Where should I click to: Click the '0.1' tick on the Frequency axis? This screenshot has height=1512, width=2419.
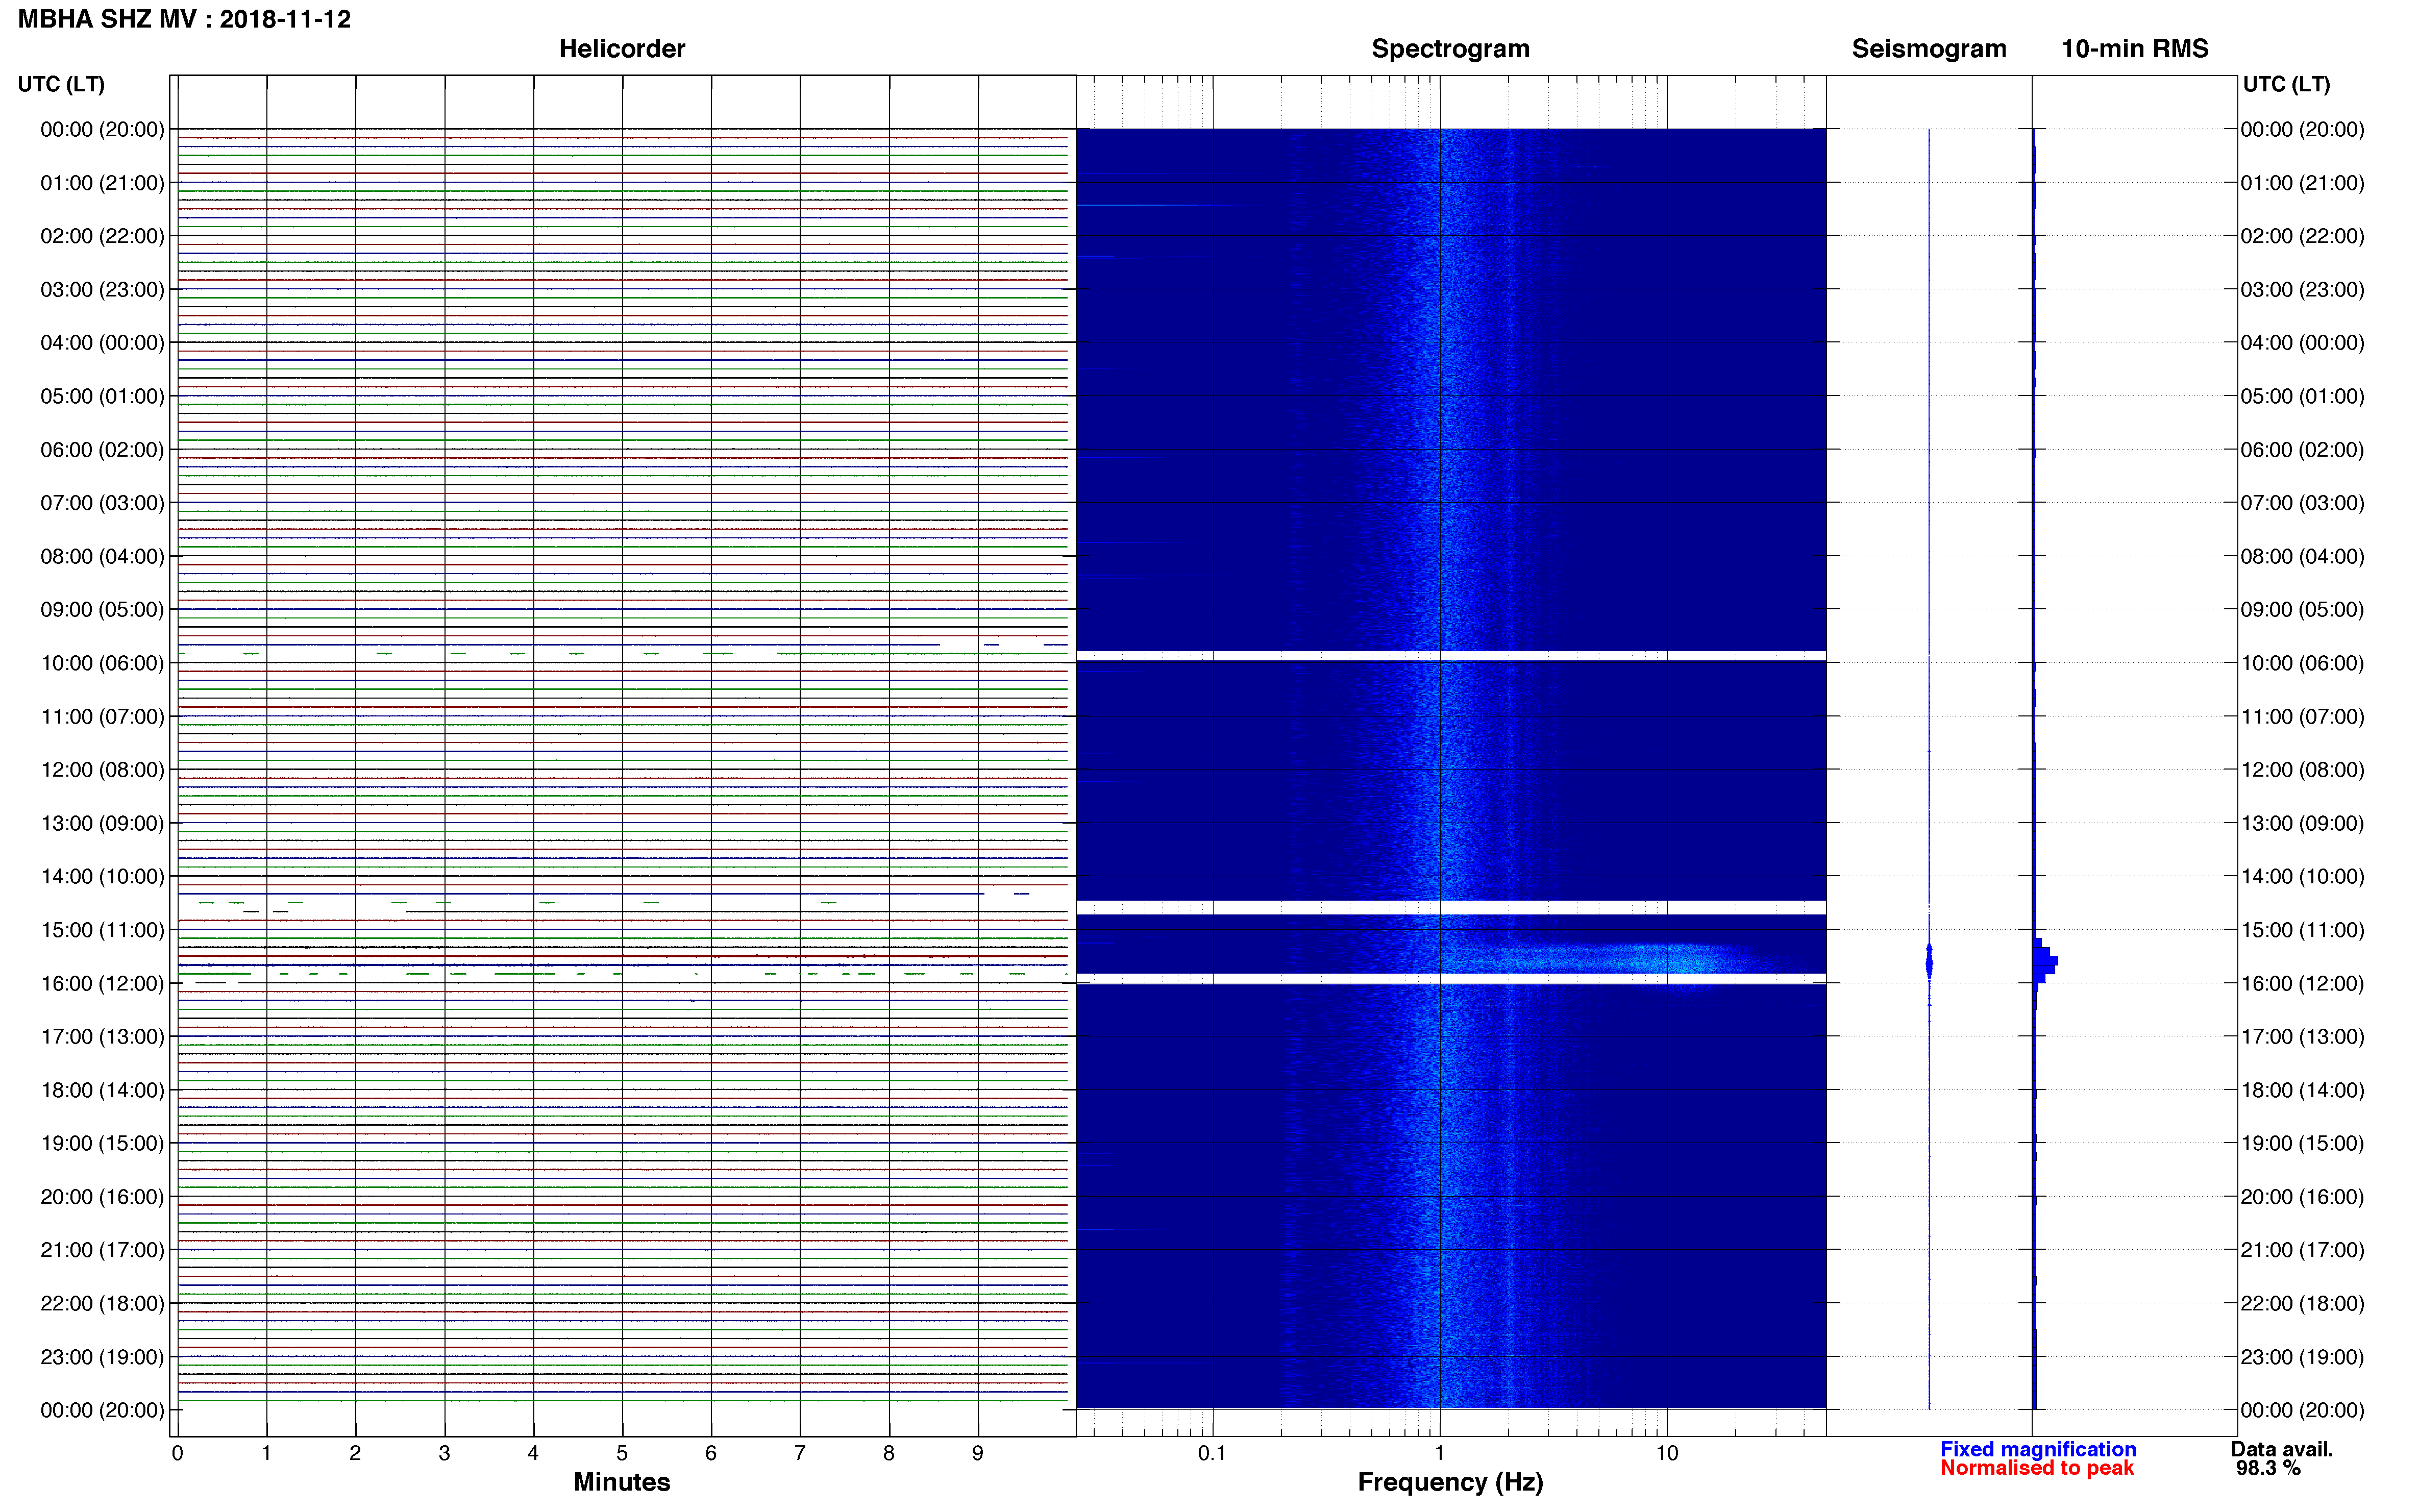coord(1212,1454)
